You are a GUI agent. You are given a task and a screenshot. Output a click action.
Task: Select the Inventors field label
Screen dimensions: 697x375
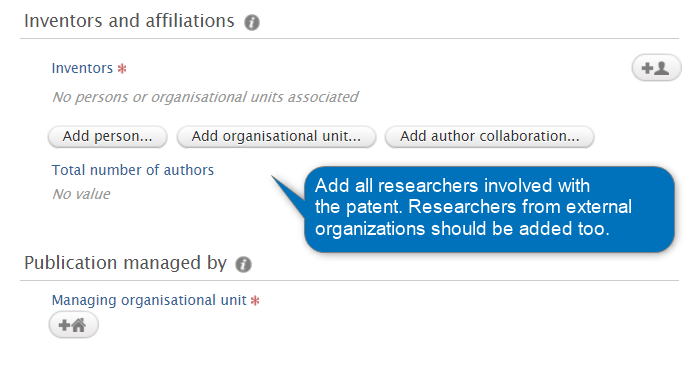click(82, 68)
